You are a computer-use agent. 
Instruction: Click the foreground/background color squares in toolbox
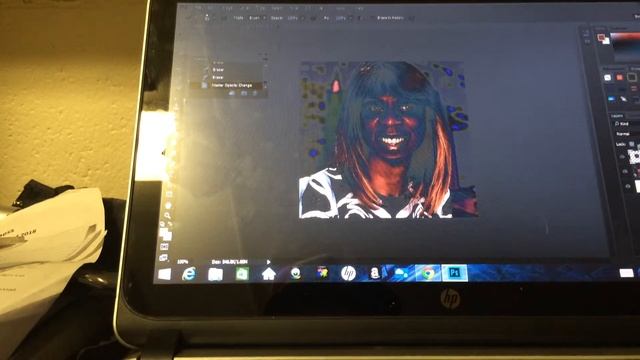click(166, 235)
